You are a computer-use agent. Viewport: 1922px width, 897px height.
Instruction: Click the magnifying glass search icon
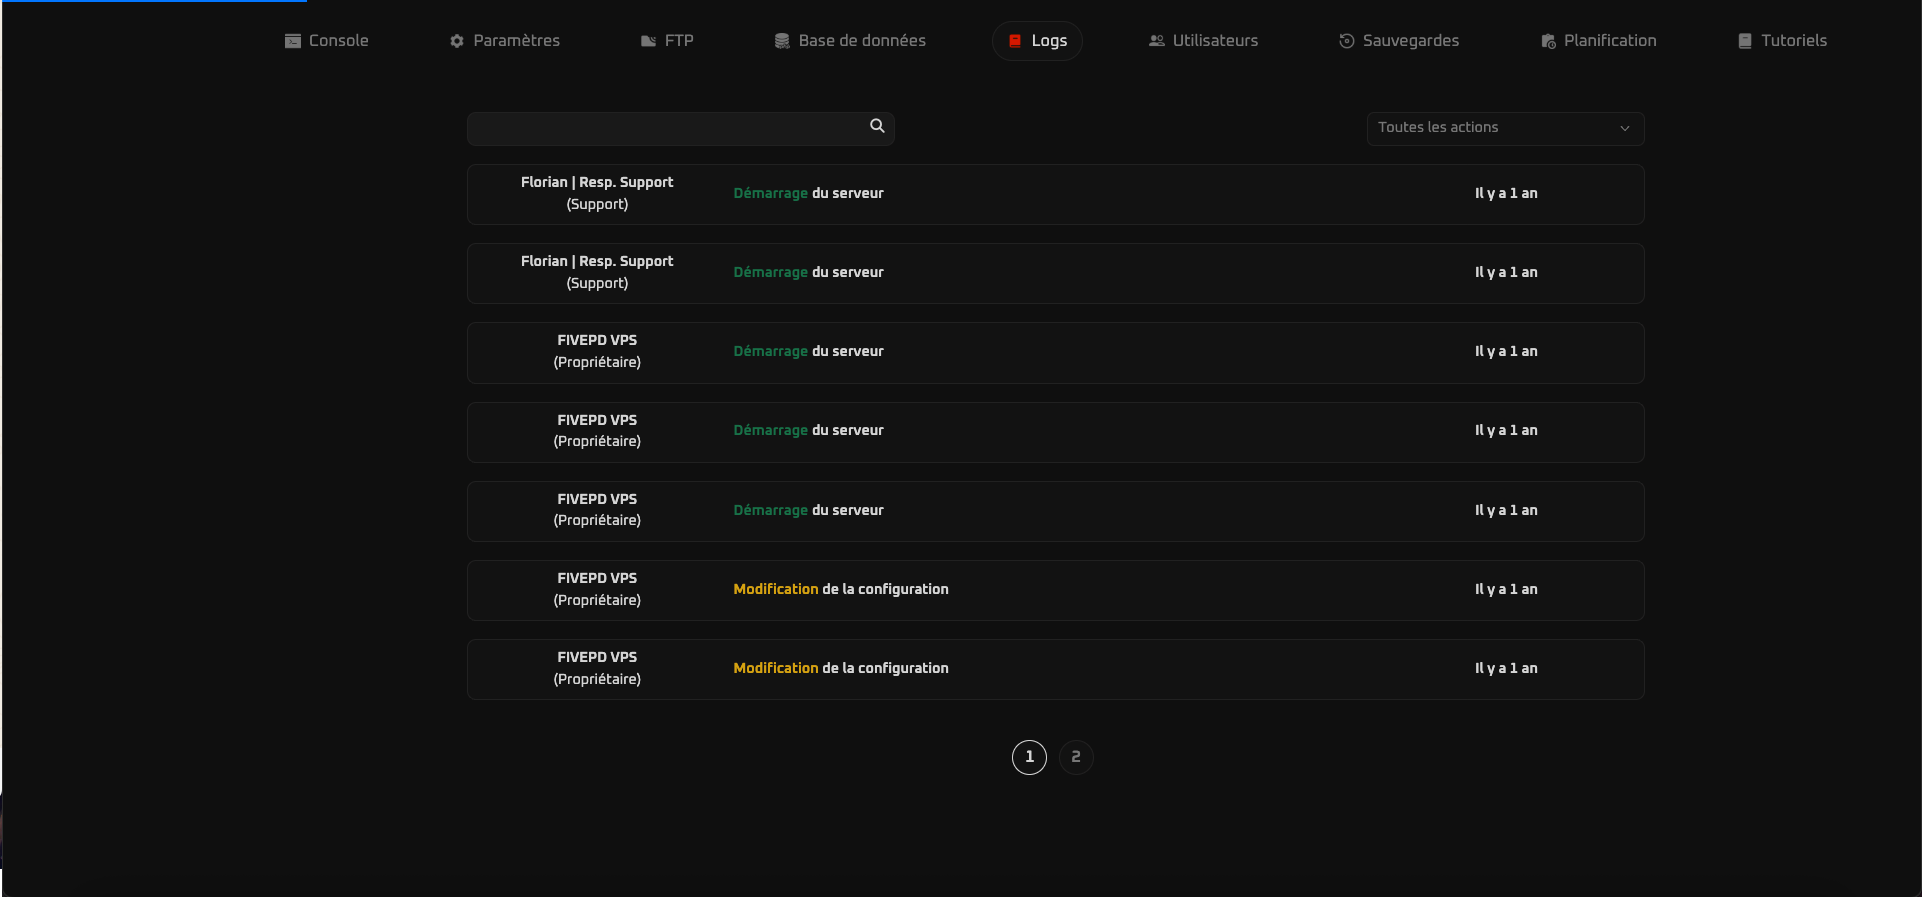click(877, 126)
